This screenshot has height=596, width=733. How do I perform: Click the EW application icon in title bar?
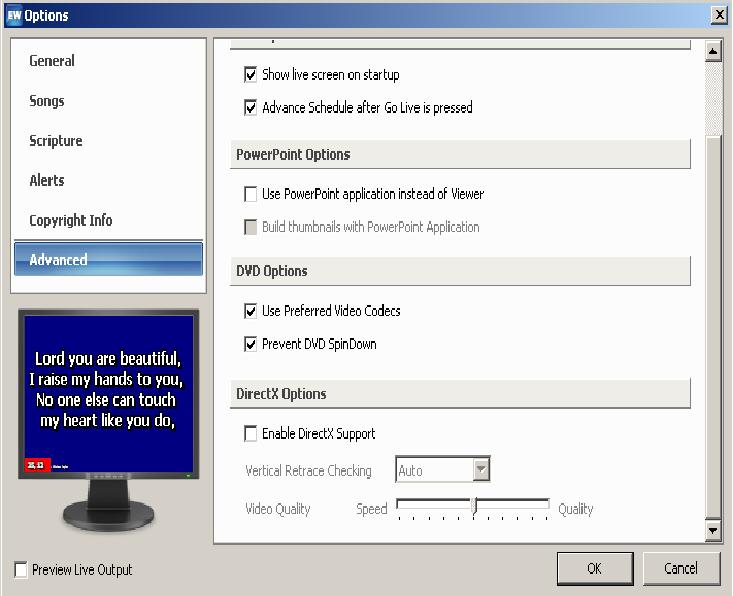click(14, 15)
